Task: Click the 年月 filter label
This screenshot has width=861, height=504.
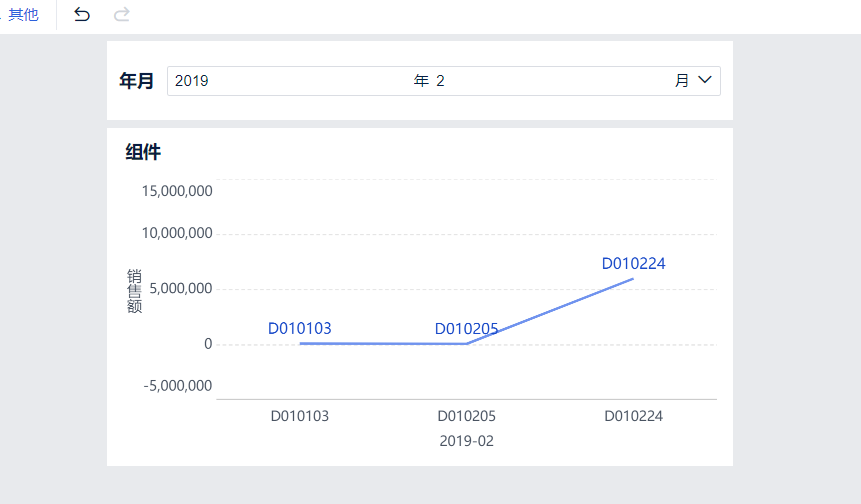Action: click(136, 81)
